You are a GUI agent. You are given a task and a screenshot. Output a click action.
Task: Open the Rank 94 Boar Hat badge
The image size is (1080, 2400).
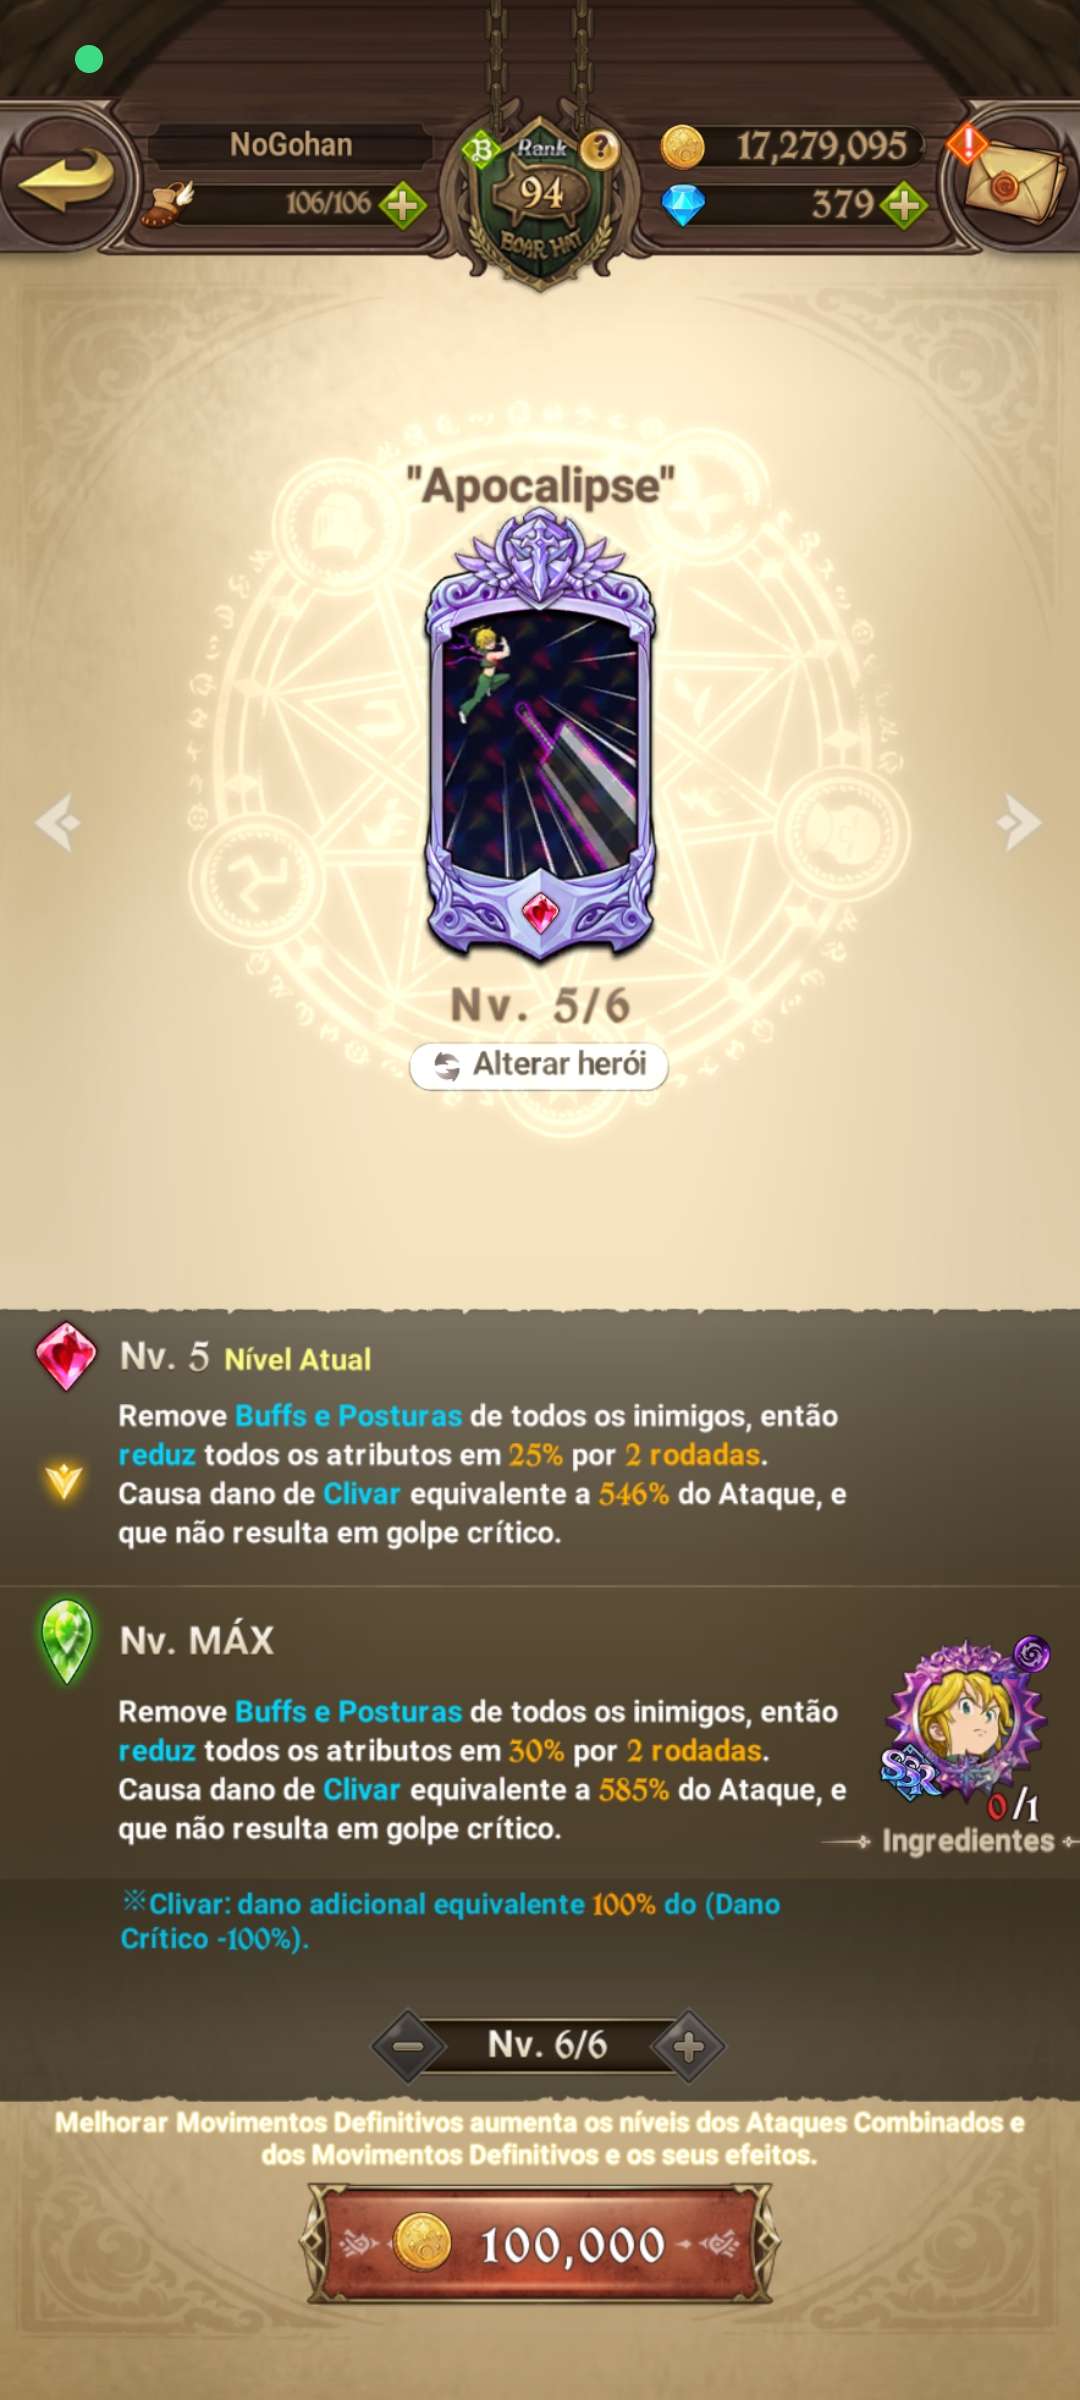pos(541,200)
